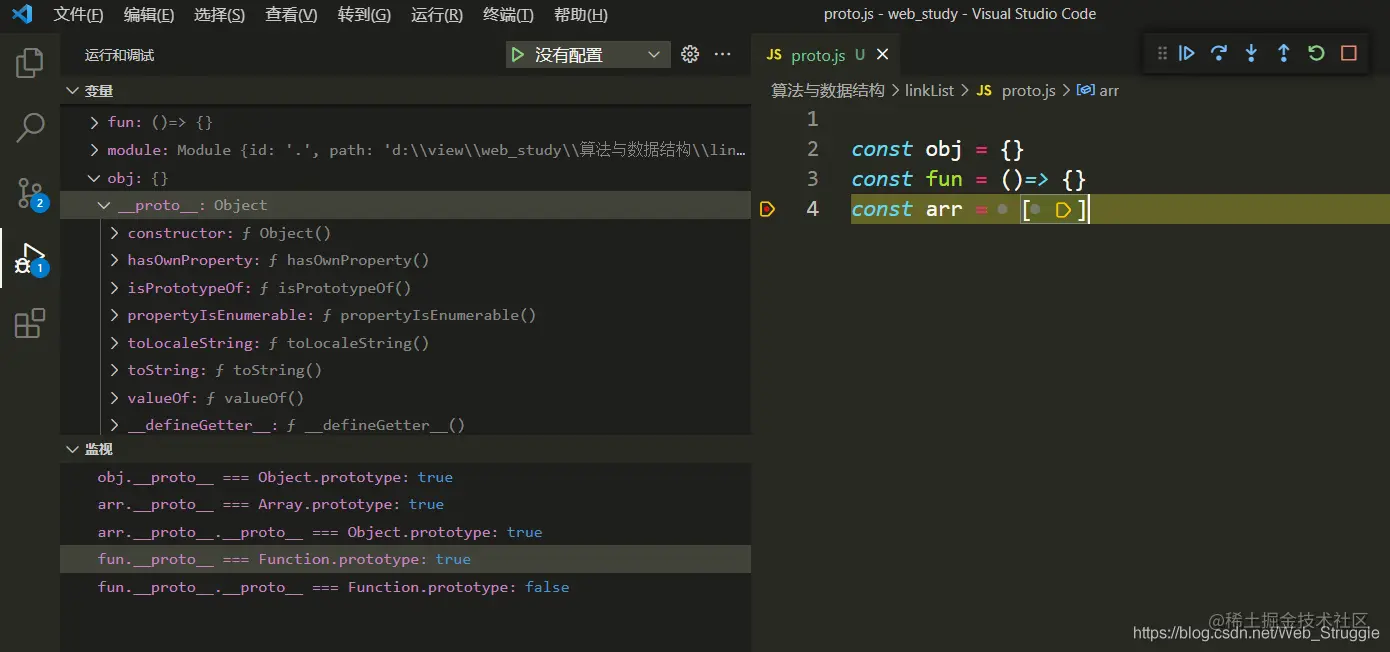
Task: Click the inline breakpoint inside the brackets
Action: click(x=1063, y=210)
